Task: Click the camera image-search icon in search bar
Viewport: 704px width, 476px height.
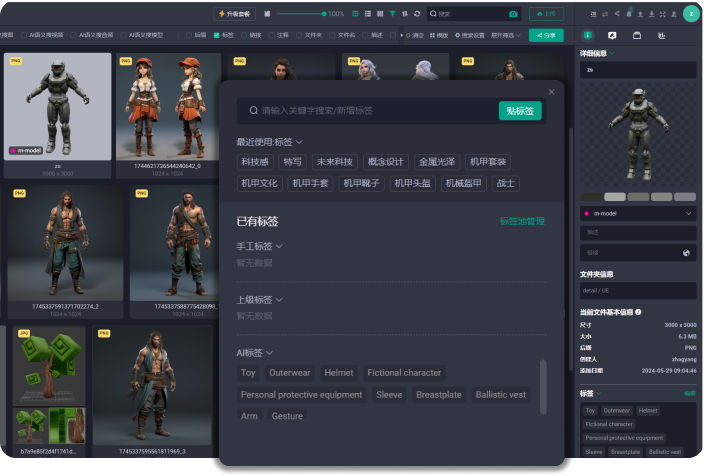Action: point(513,14)
